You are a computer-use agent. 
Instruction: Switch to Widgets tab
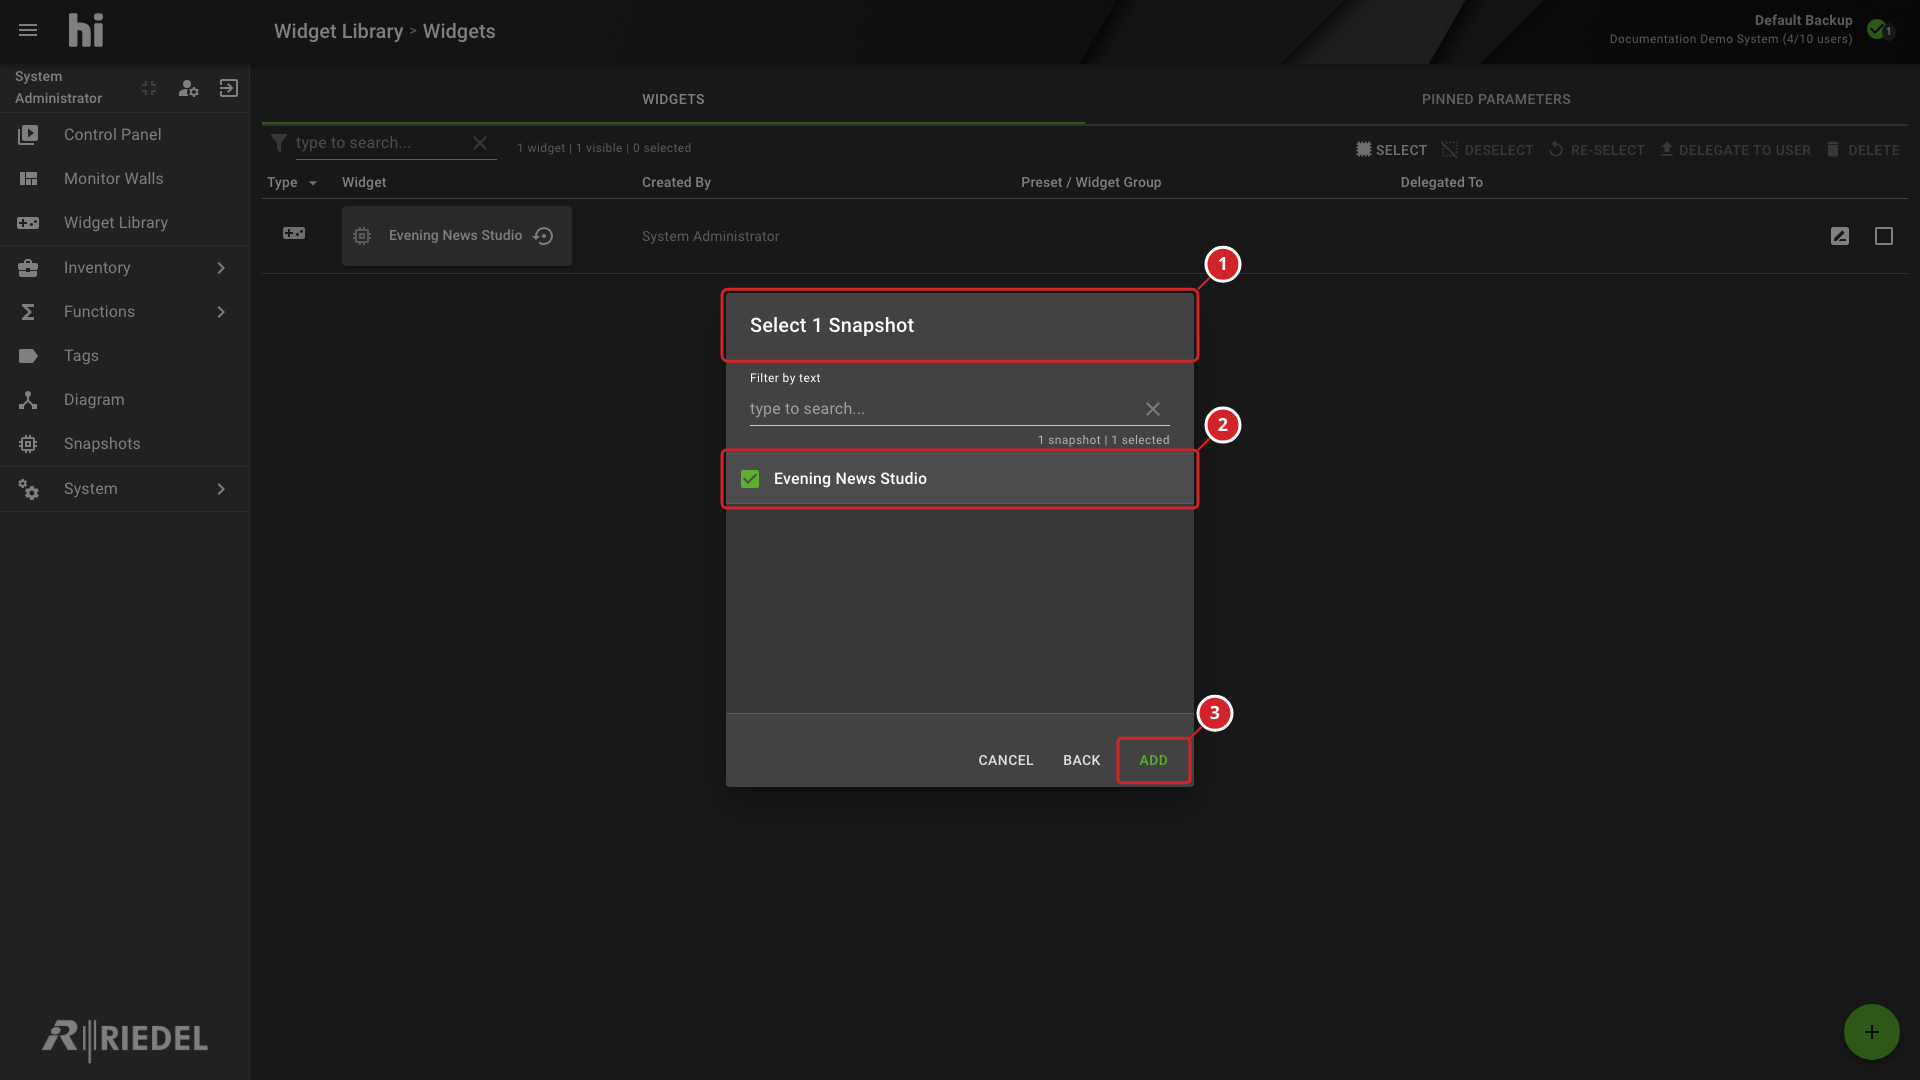[673, 99]
